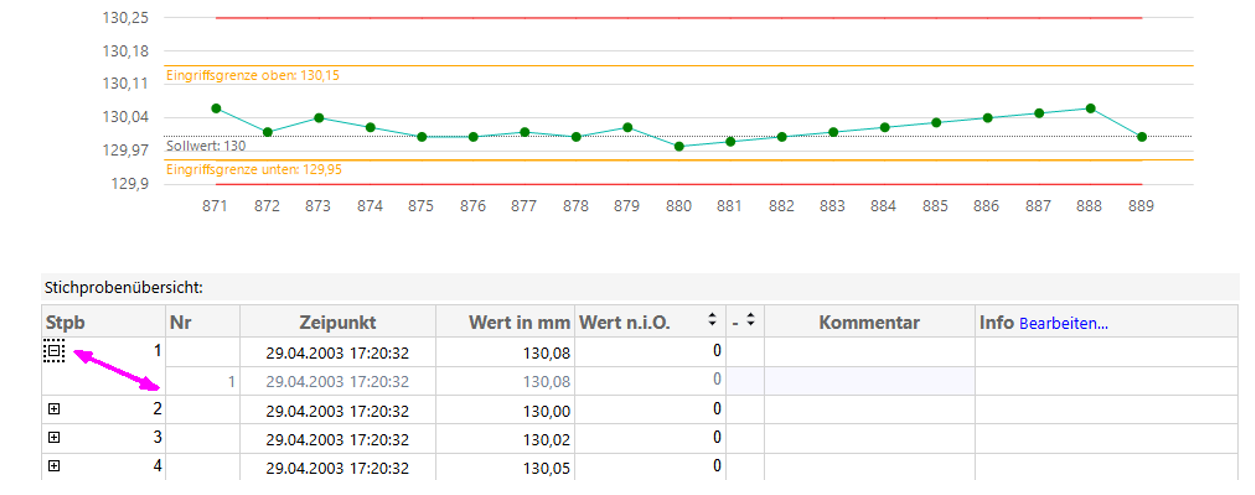Click the chart data point above 886
The height and width of the screenshot is (495, 1255).
click(x=988, y=118)
